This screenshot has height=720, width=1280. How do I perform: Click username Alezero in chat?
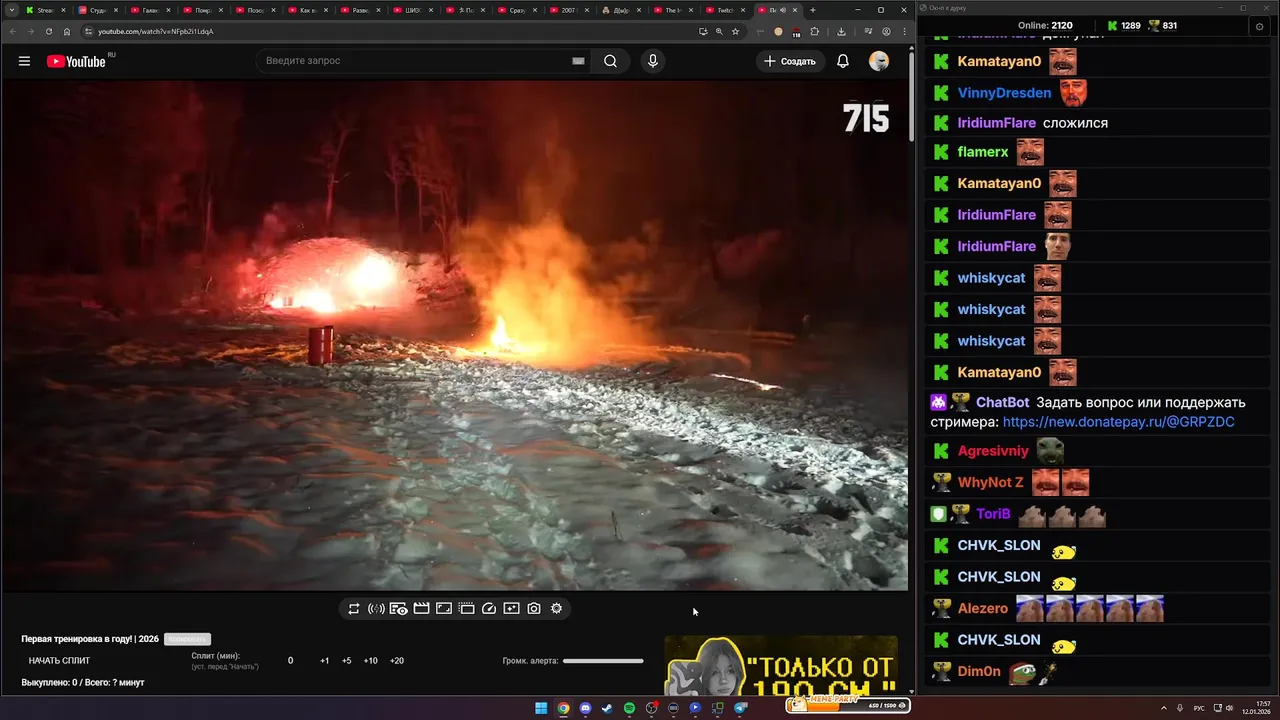tap(983, 608)
